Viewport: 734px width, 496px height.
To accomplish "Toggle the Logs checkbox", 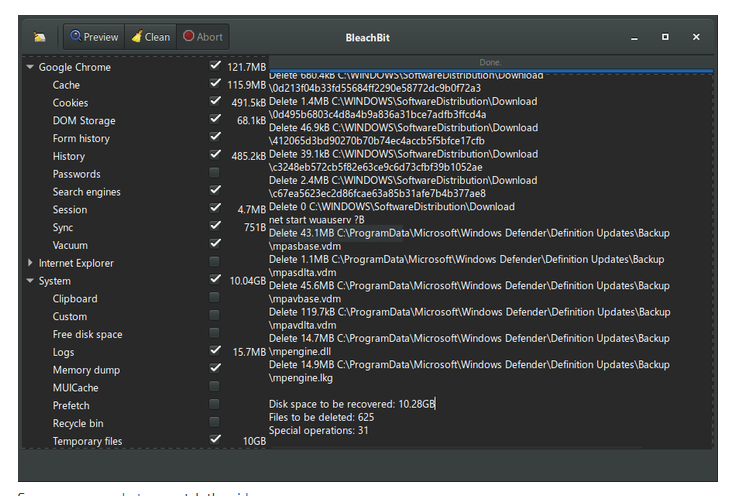I will [x=215, y=350].
